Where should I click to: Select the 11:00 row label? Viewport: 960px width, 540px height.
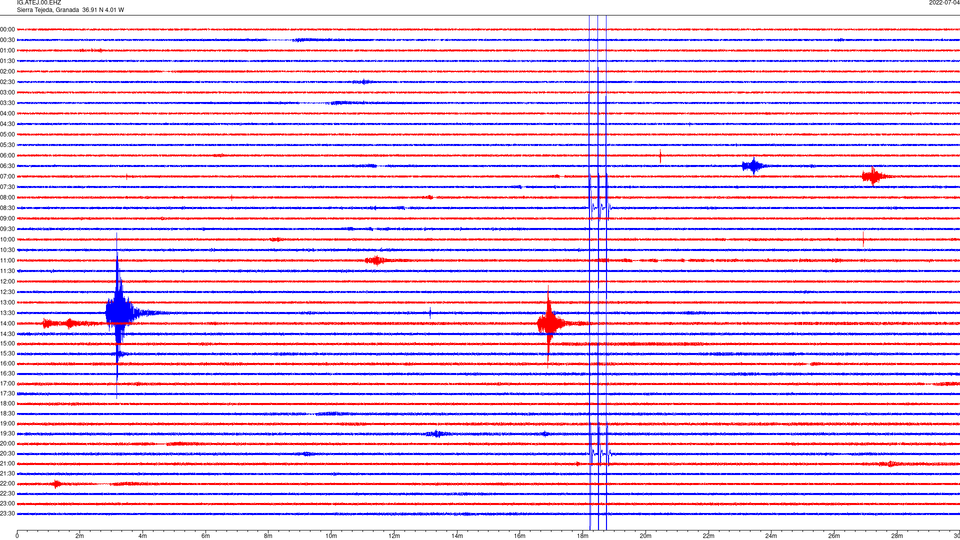click(7, 261)
